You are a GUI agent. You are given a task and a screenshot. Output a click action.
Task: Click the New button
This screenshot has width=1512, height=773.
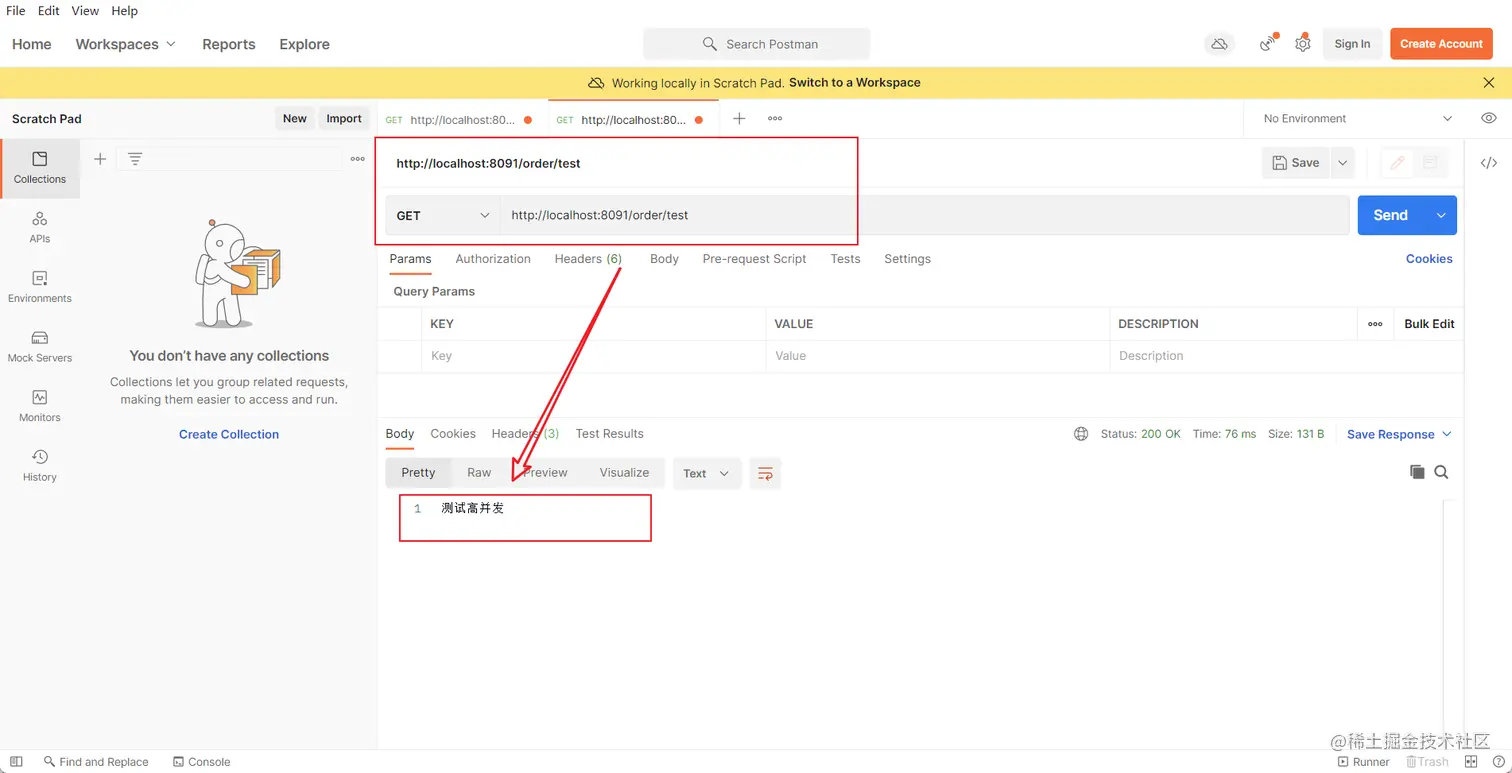click(x=295, y=118)
